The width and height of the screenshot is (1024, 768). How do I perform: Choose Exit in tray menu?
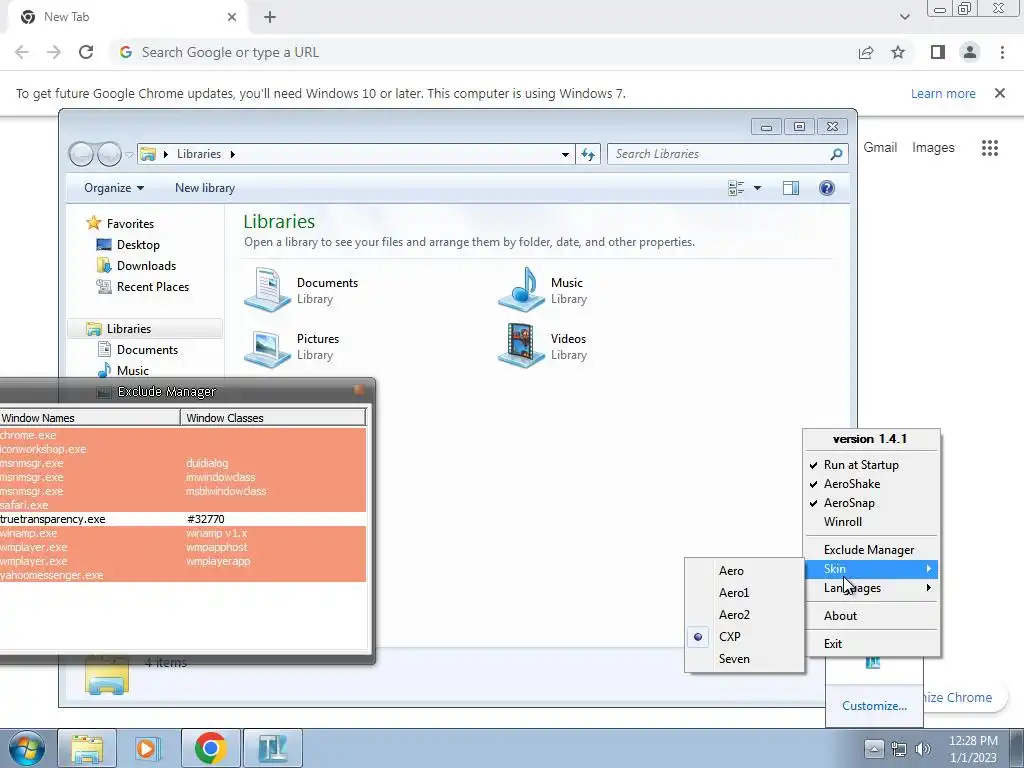coord(871,644)
